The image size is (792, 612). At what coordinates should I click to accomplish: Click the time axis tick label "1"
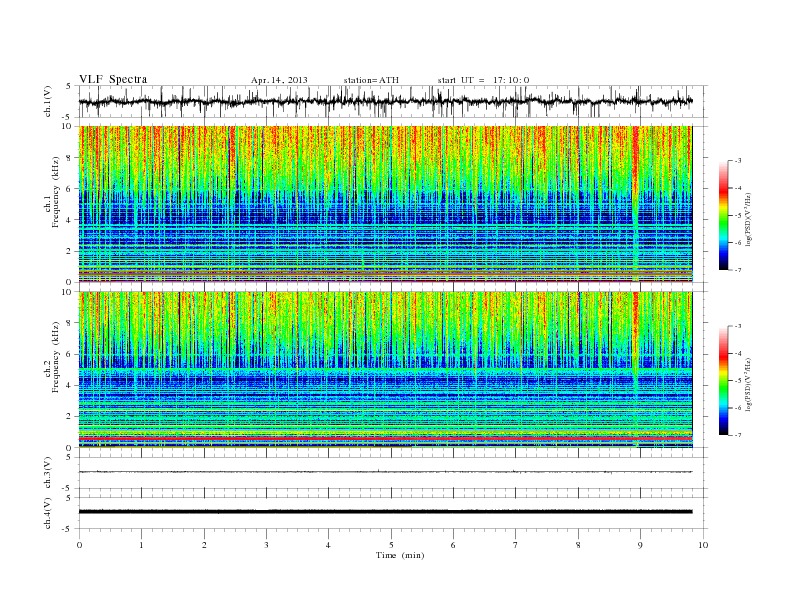pos(141,545)
